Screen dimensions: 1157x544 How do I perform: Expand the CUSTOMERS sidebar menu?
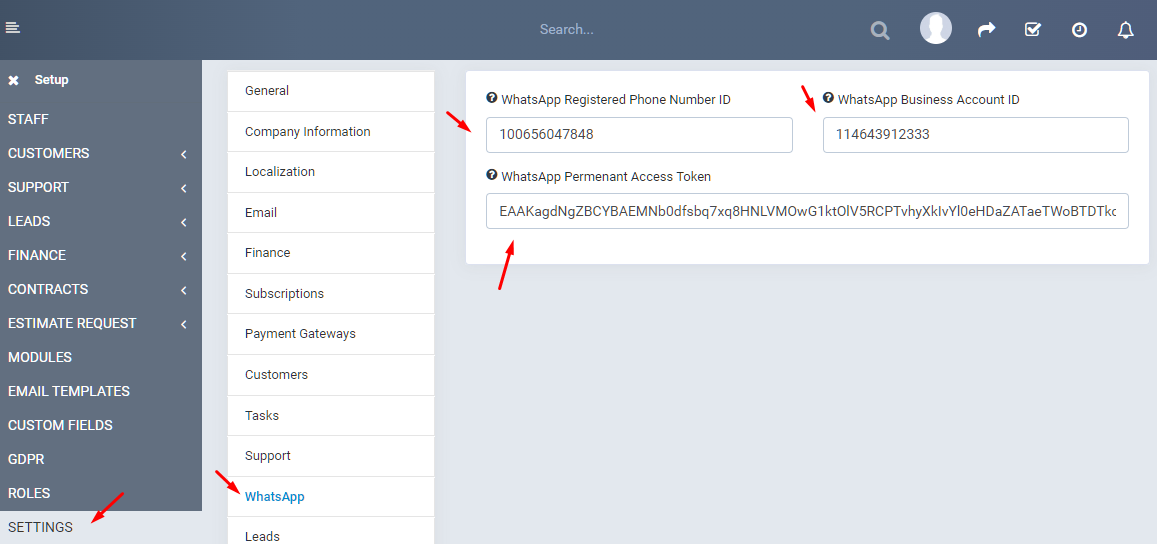tap(100, 153)
